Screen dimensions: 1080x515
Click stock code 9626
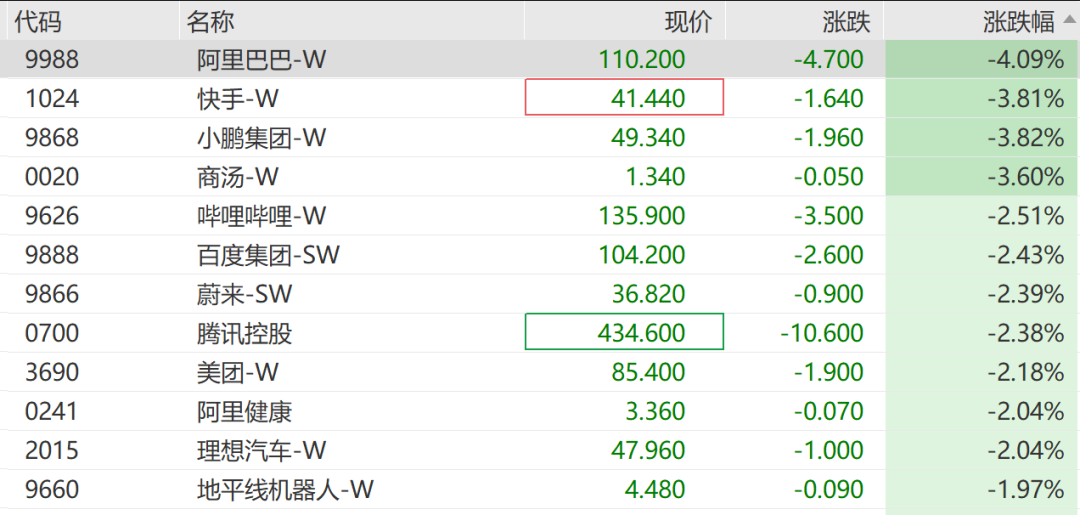coord(52,216)
